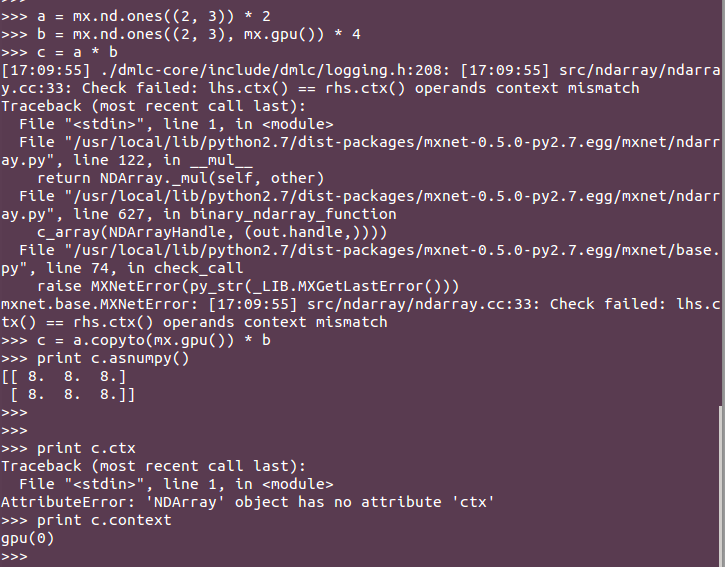
Task: Click the 'mxnet.base.MXNetError' error line
Action: pyautogui.click(x=361, y=313)
